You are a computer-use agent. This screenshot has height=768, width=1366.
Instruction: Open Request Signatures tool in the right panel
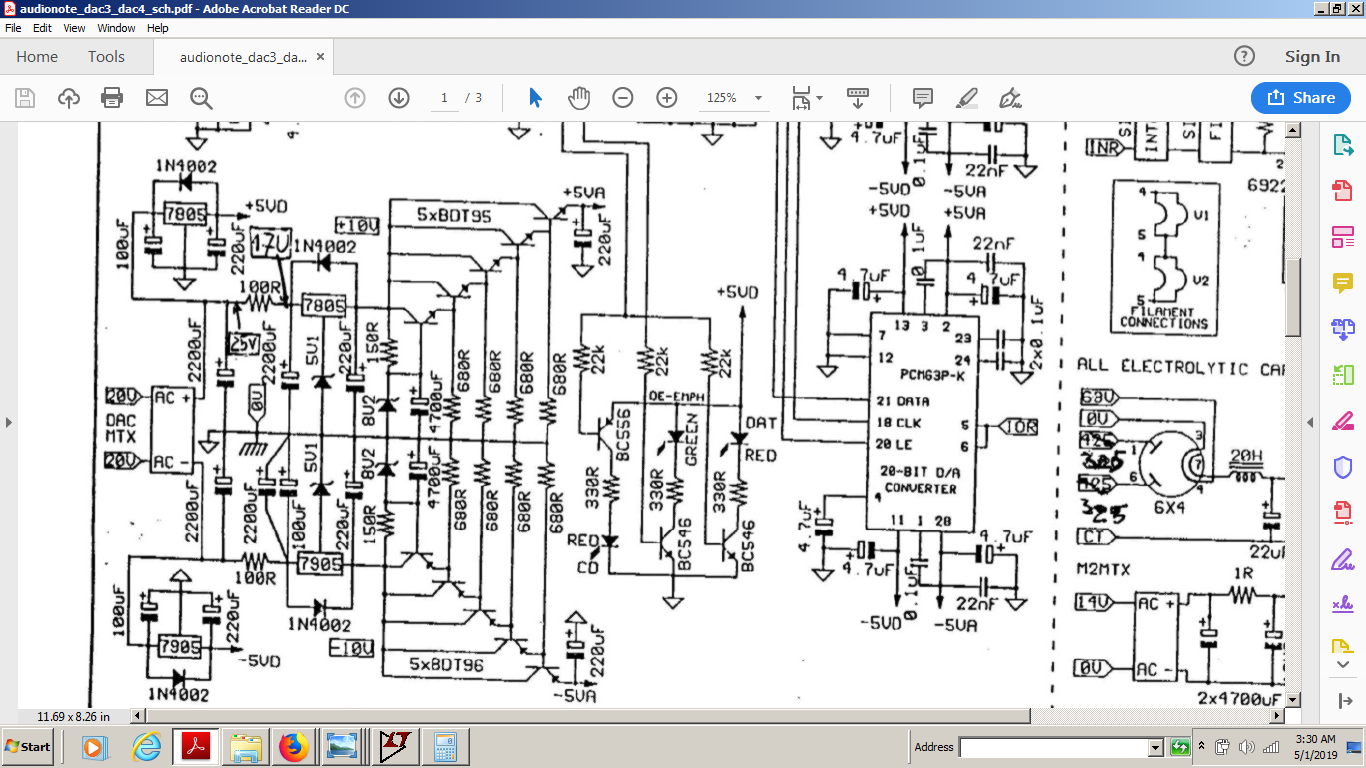pyautogui.click(x=1342, y=605)
